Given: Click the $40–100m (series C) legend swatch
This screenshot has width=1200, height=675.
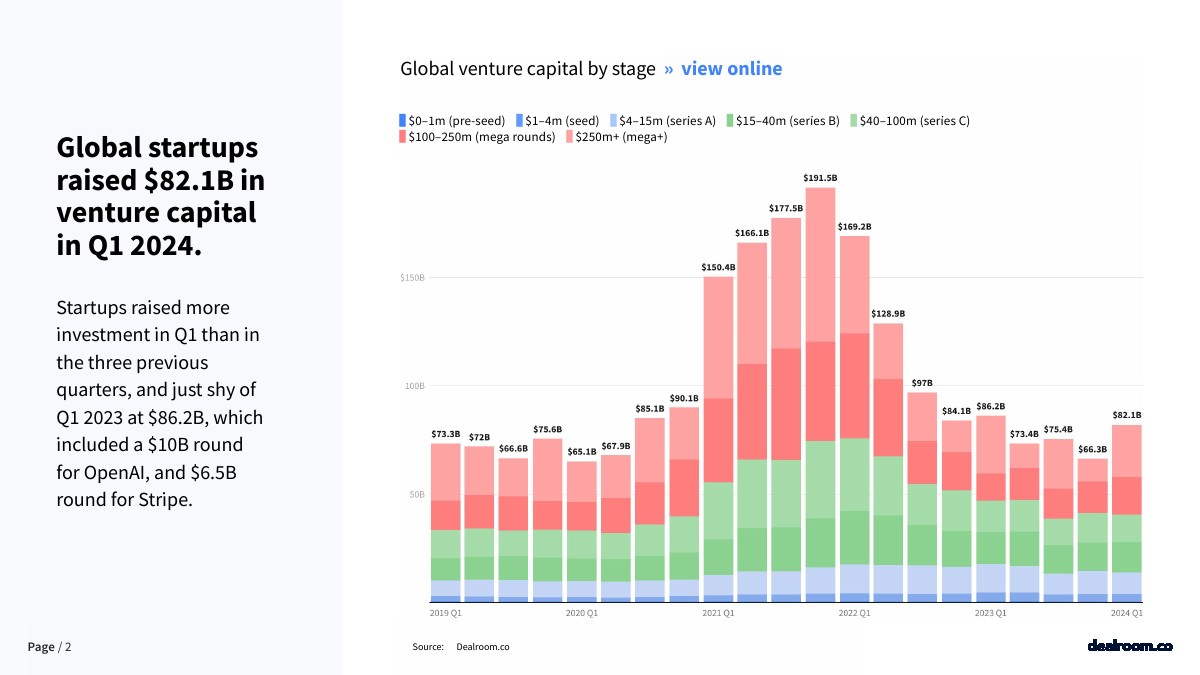Looking at the screenshot, I should 853,121.
